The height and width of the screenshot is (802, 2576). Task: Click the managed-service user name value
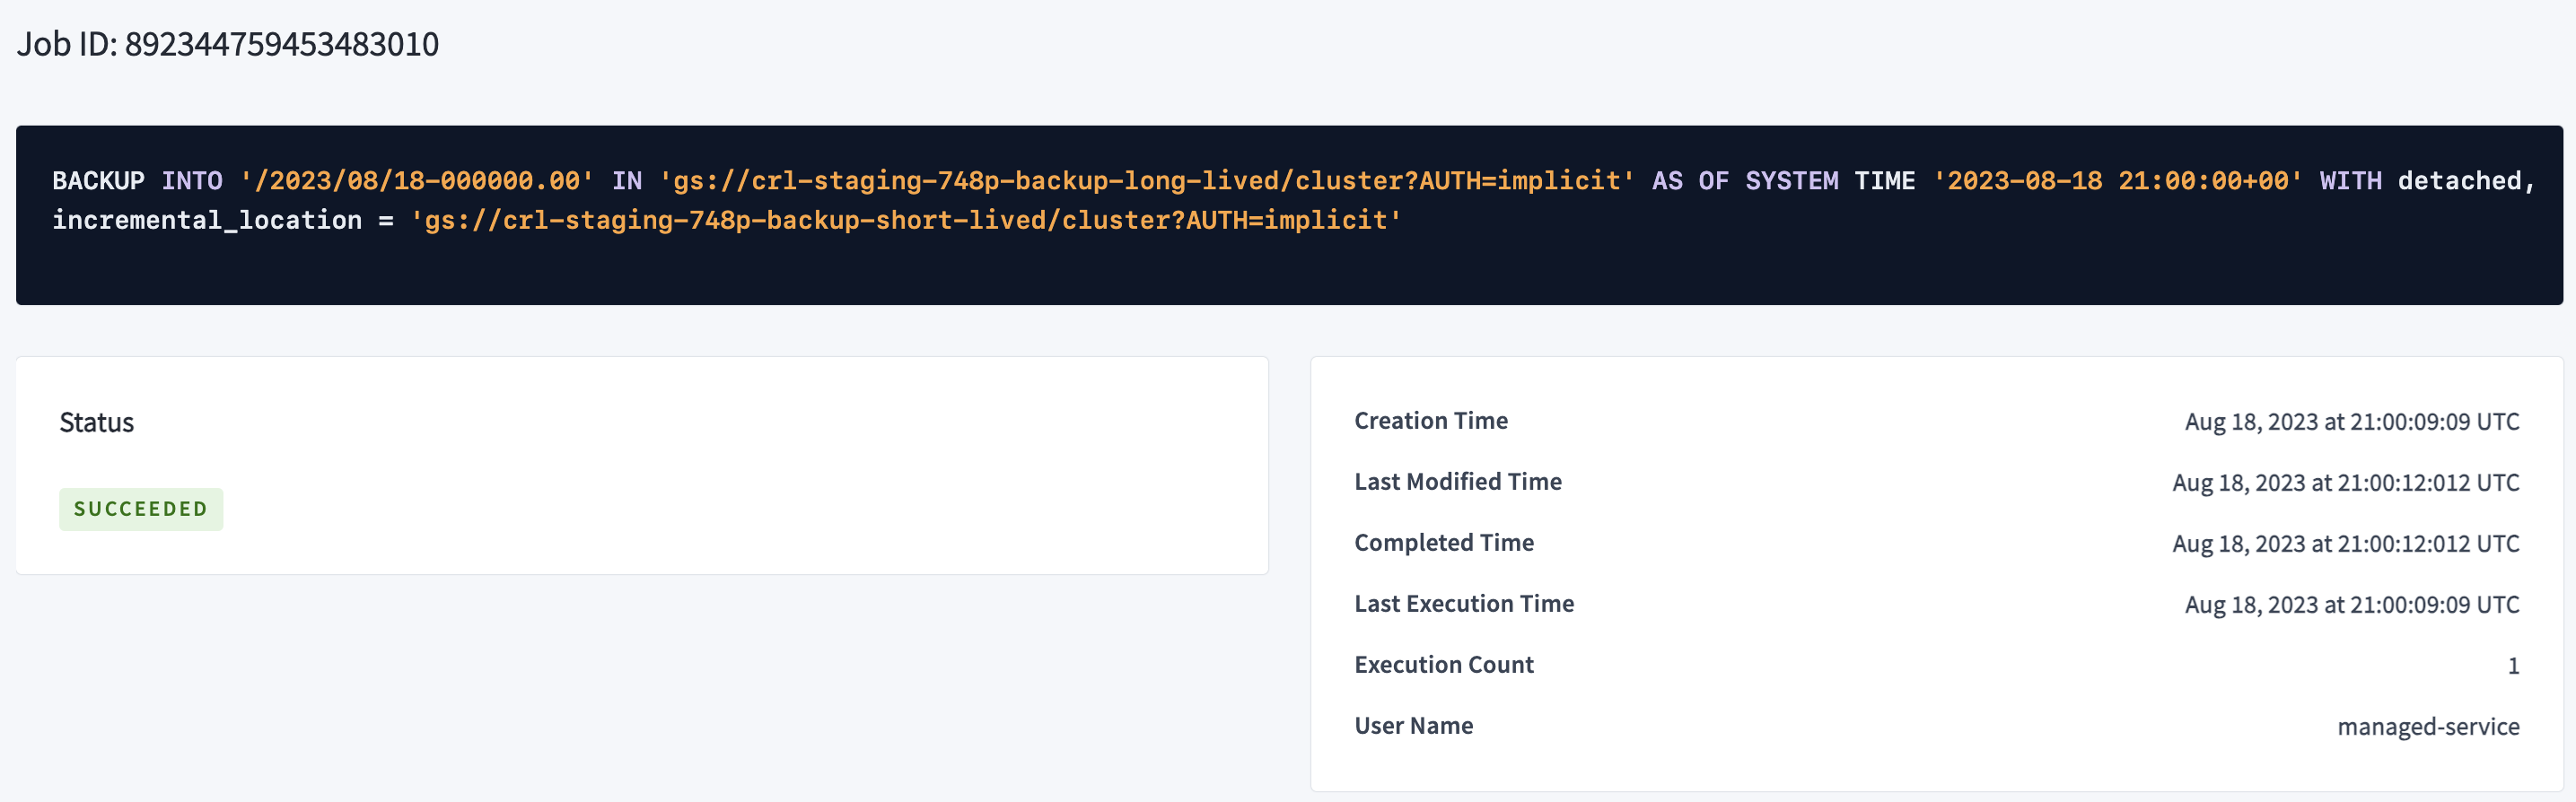pyautogui.click(x=2427, y=727)
